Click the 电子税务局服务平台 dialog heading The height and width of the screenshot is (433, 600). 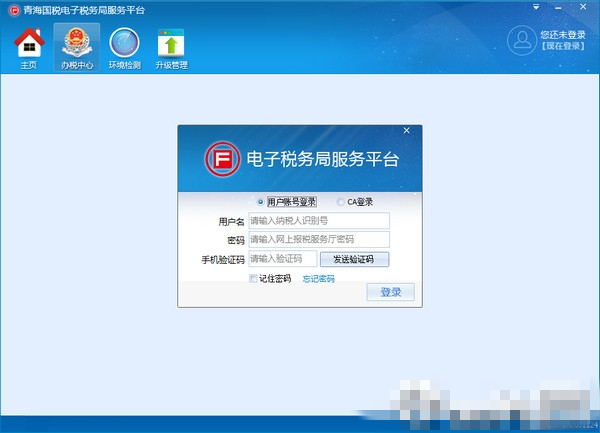(x=323, y=159)
